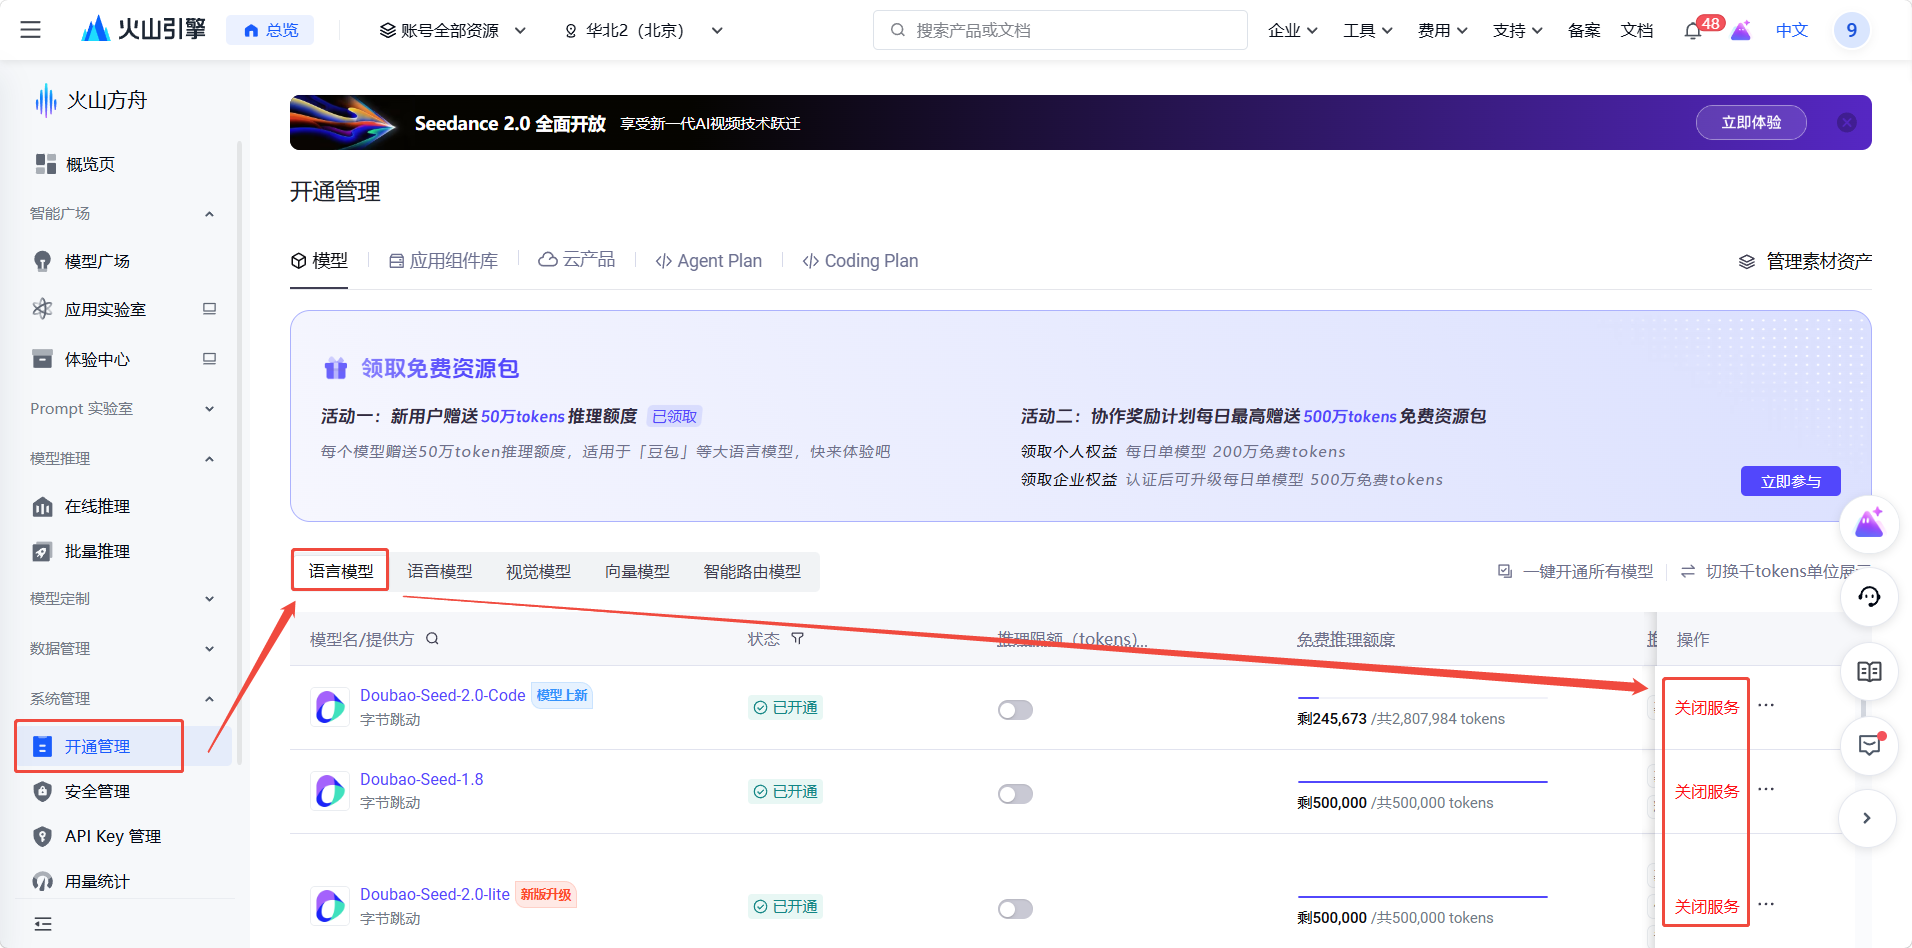The height and width of the screenshot is (948, 1912).
Task: Open more actions for Doubao-Seed-2.0-lite
Action: tap(1766, 904)
